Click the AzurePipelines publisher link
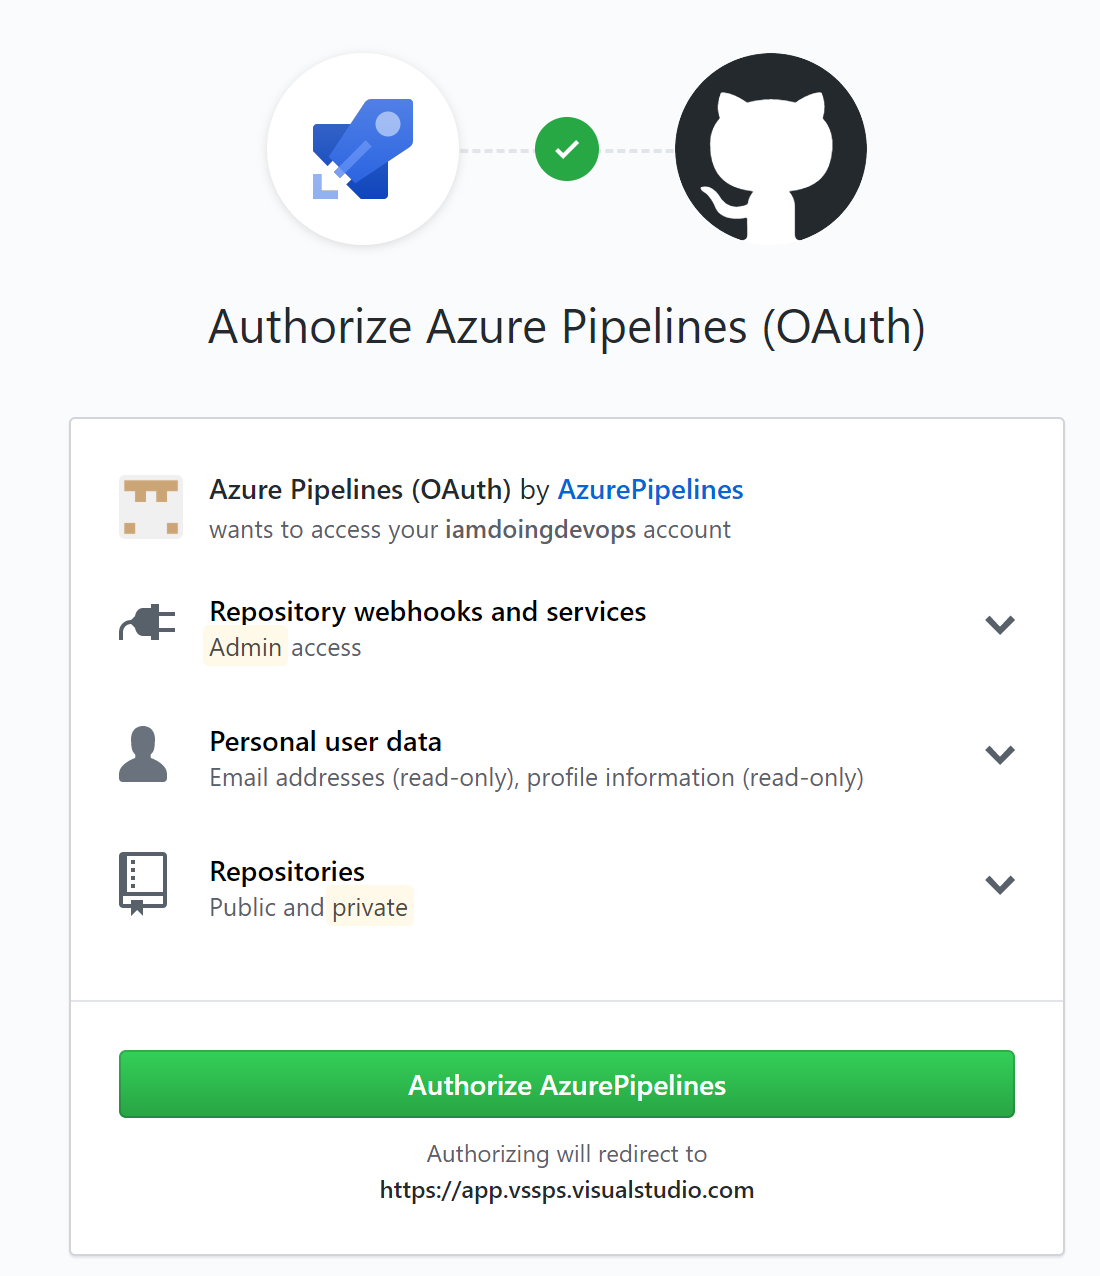Viewport: 1100px width, 1276px height. point(650,490)
